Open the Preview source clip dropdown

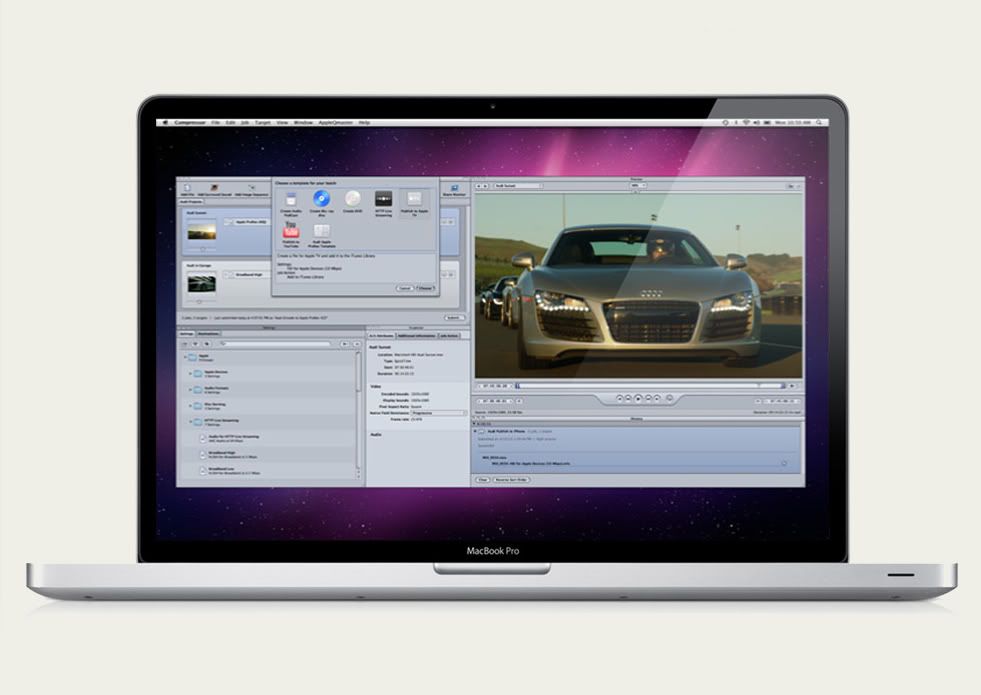[518, 186]
